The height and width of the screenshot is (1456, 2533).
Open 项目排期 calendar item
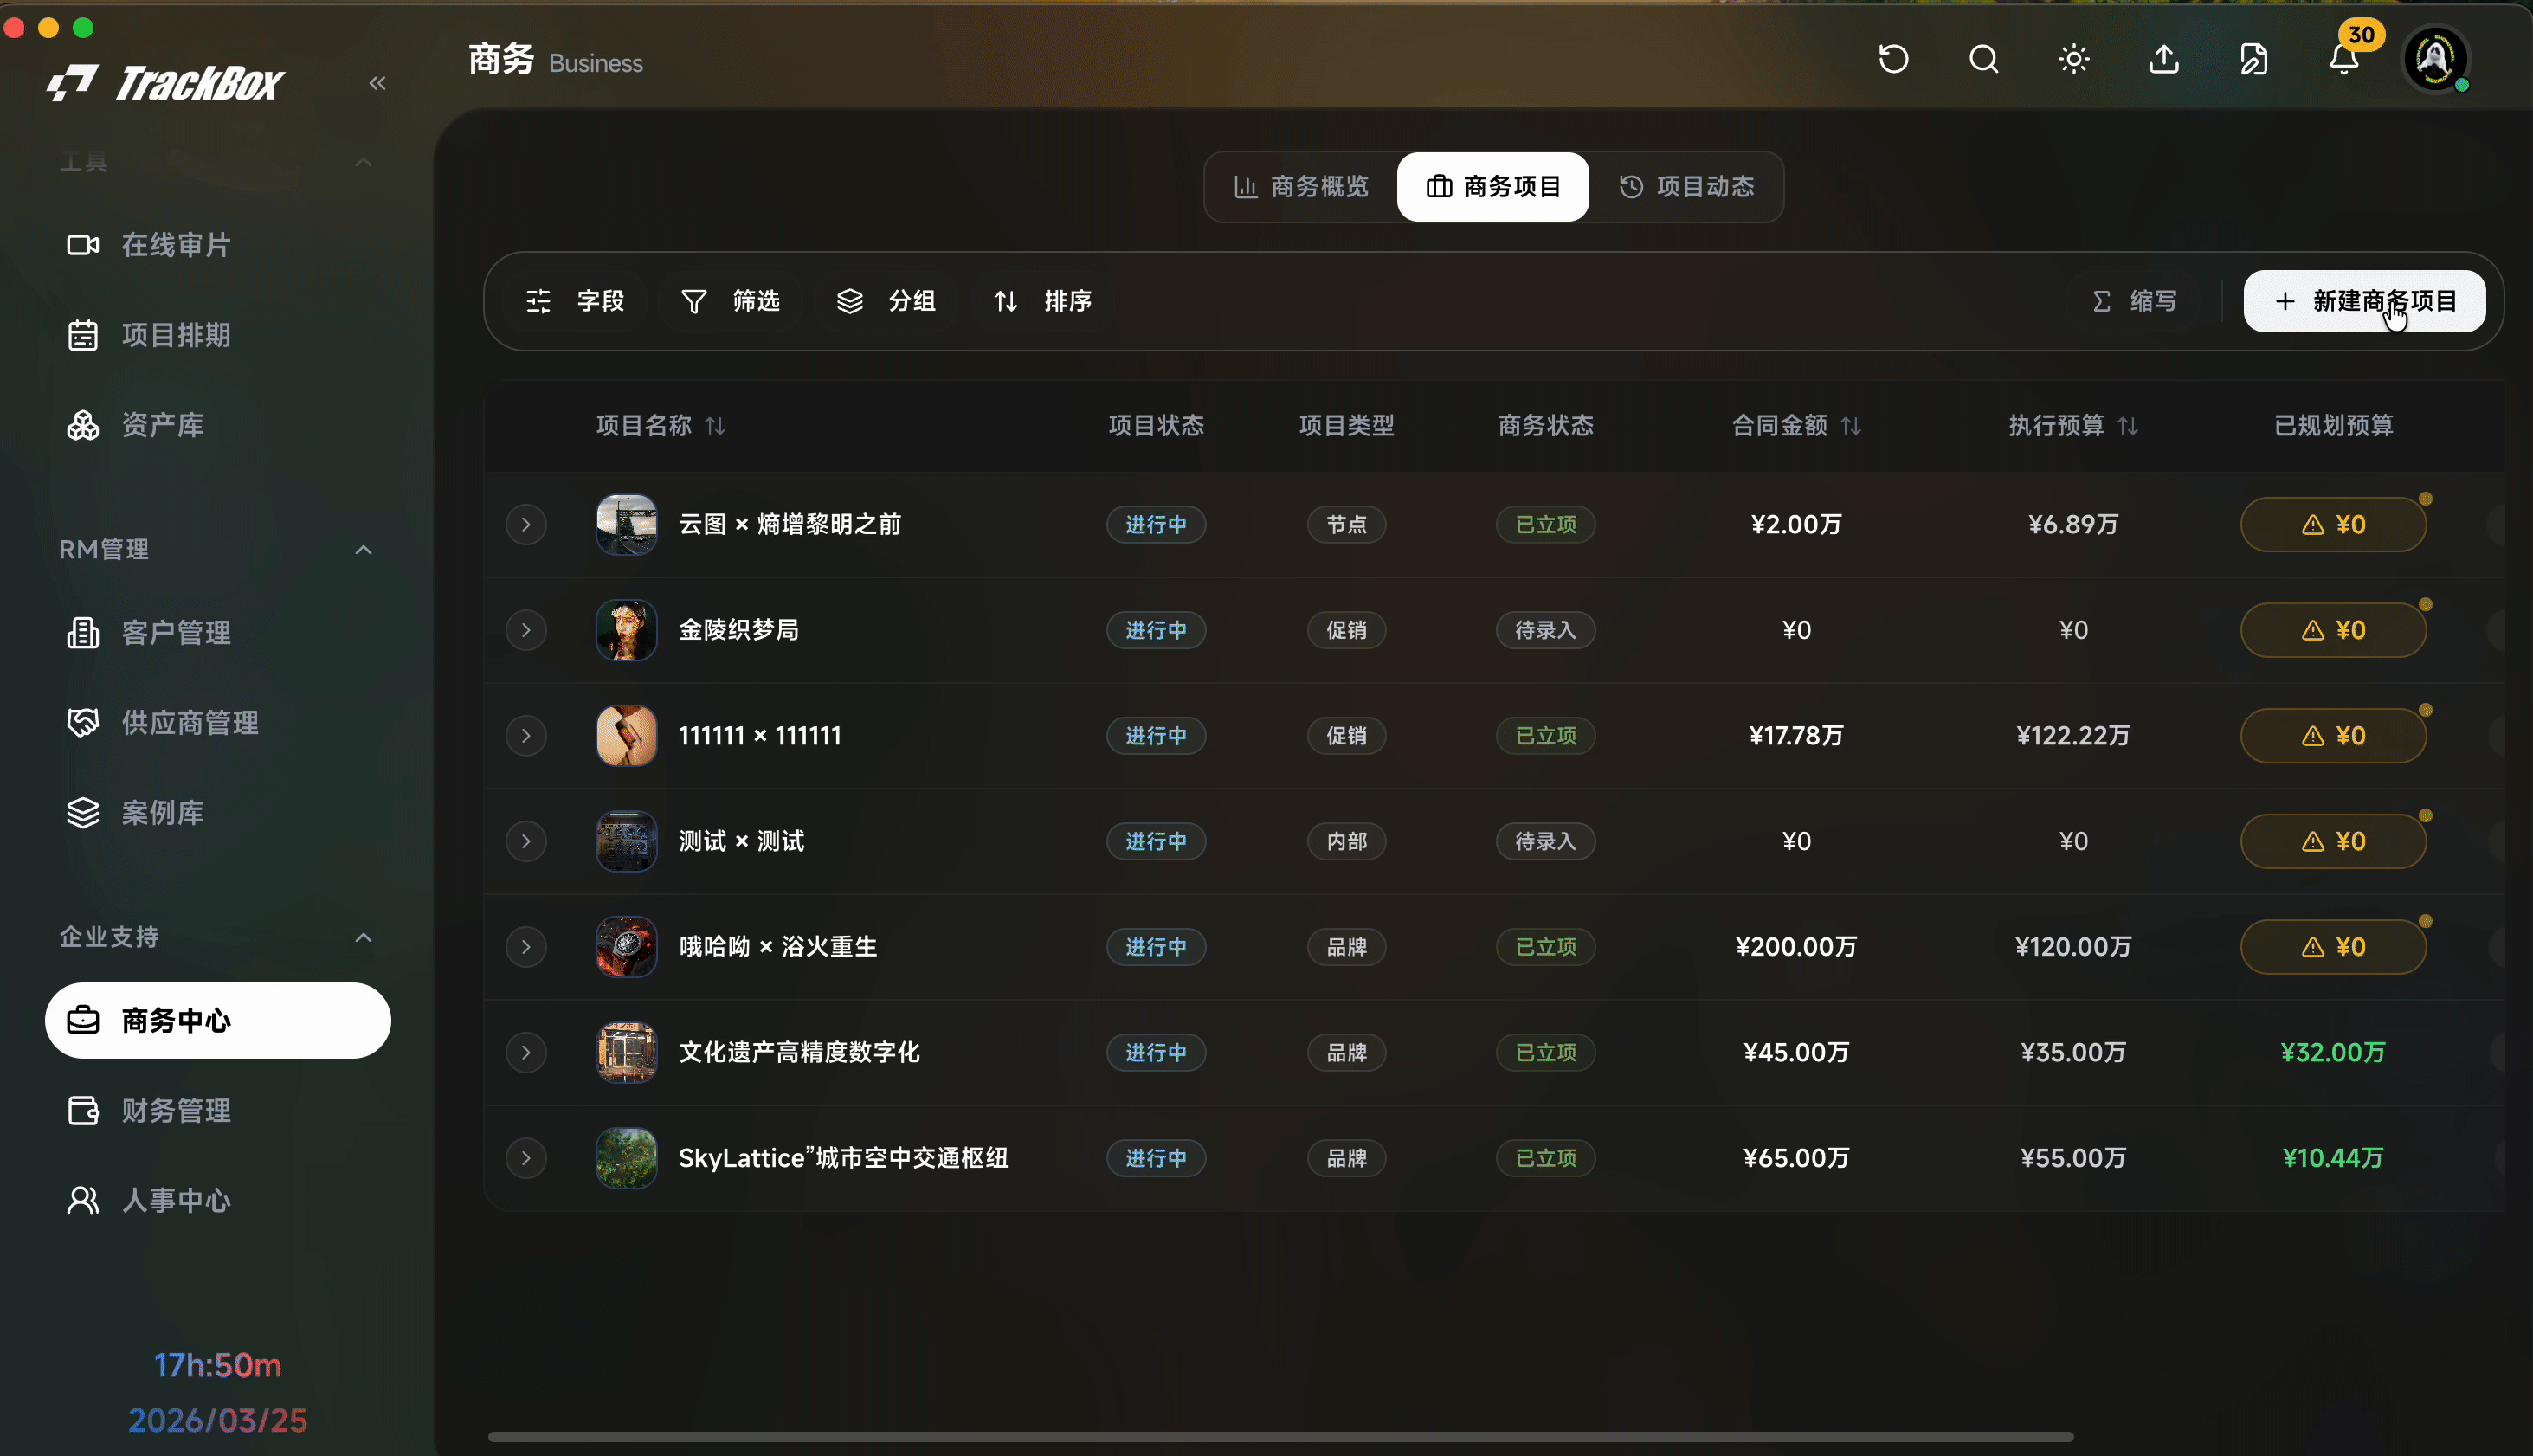pyautogui.click(x=218, y=335)
